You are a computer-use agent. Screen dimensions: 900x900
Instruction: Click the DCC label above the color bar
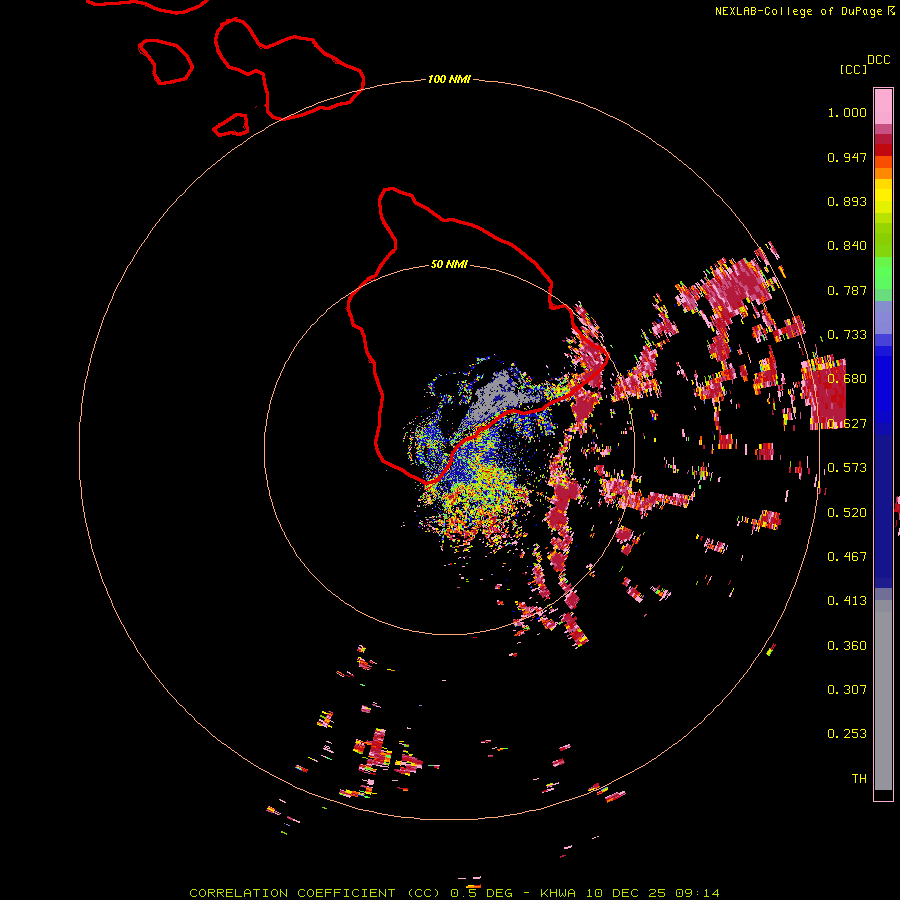[878, 60]
